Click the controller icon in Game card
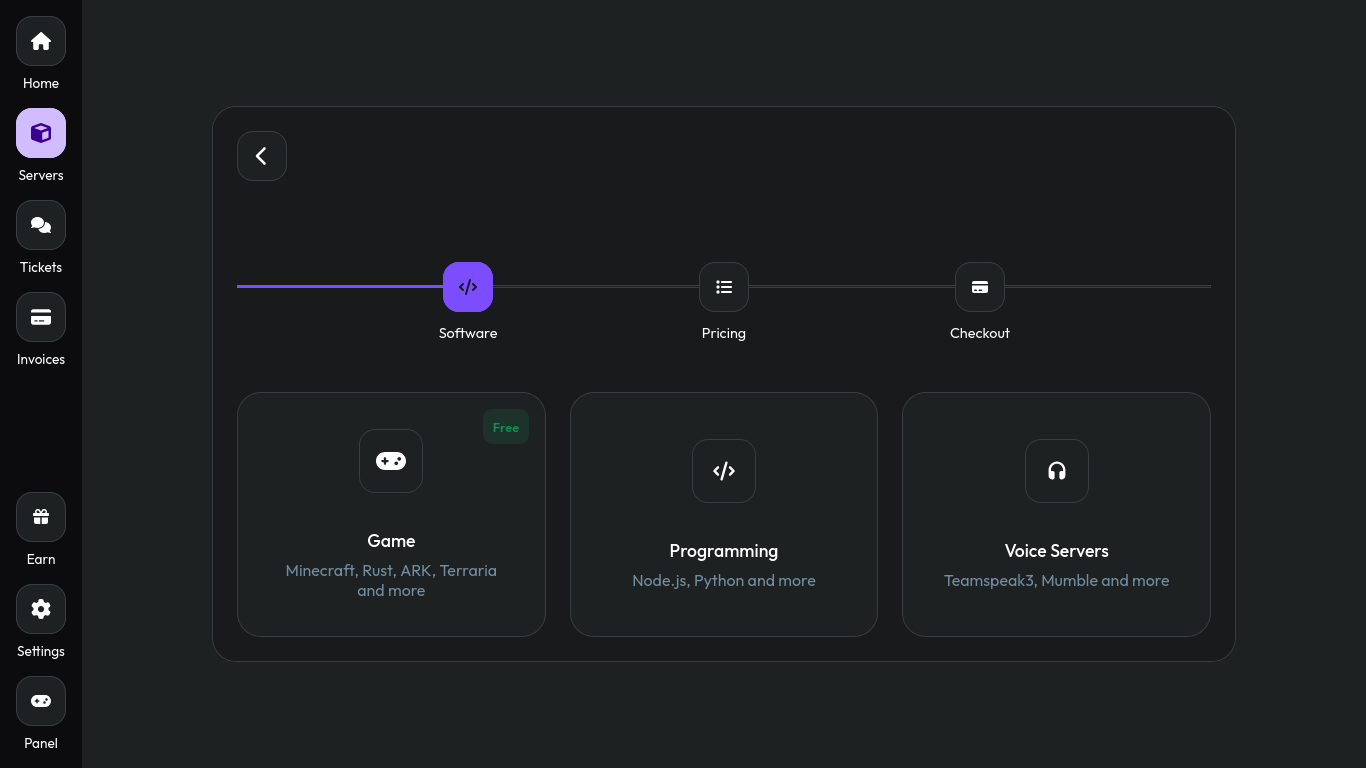Screen dimensions: 1366x768 (391, 461)
